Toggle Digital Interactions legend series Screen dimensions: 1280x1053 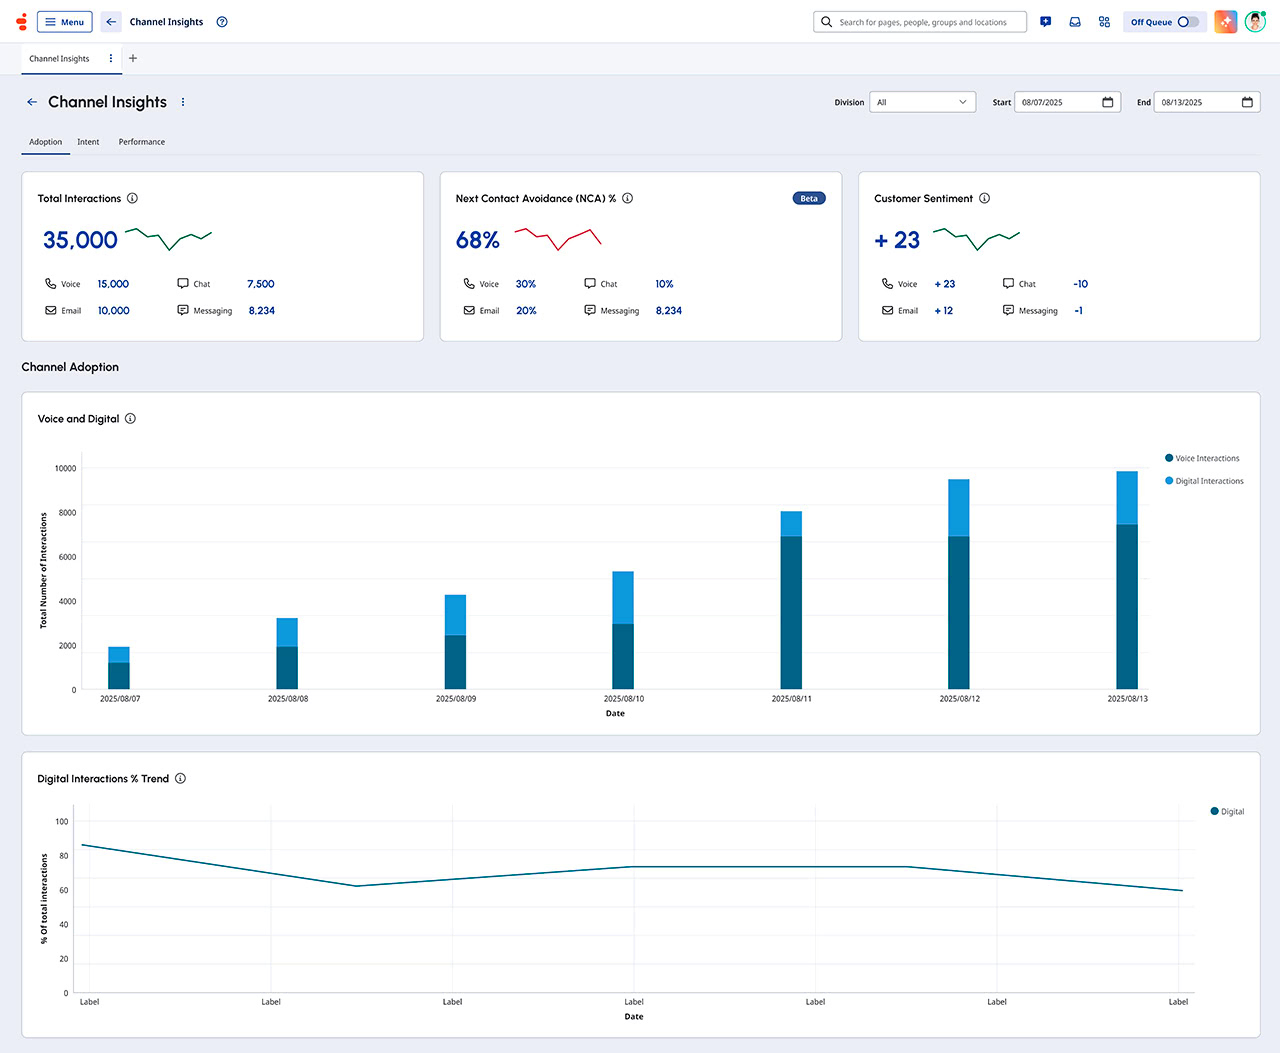tap(1208, 481)
